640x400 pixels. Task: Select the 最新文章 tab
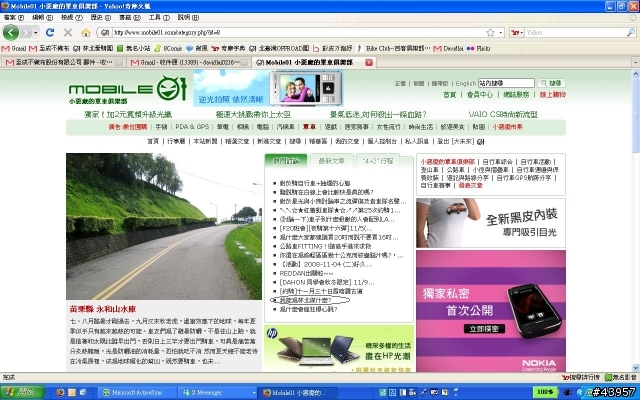coord(331,161)
